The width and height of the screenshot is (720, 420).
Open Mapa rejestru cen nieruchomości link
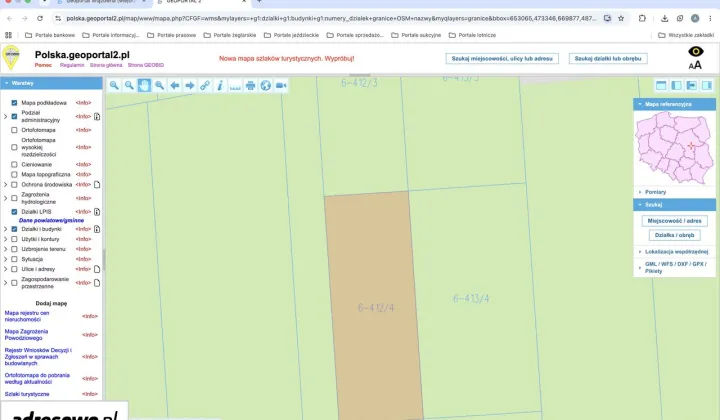coord(27,316)
